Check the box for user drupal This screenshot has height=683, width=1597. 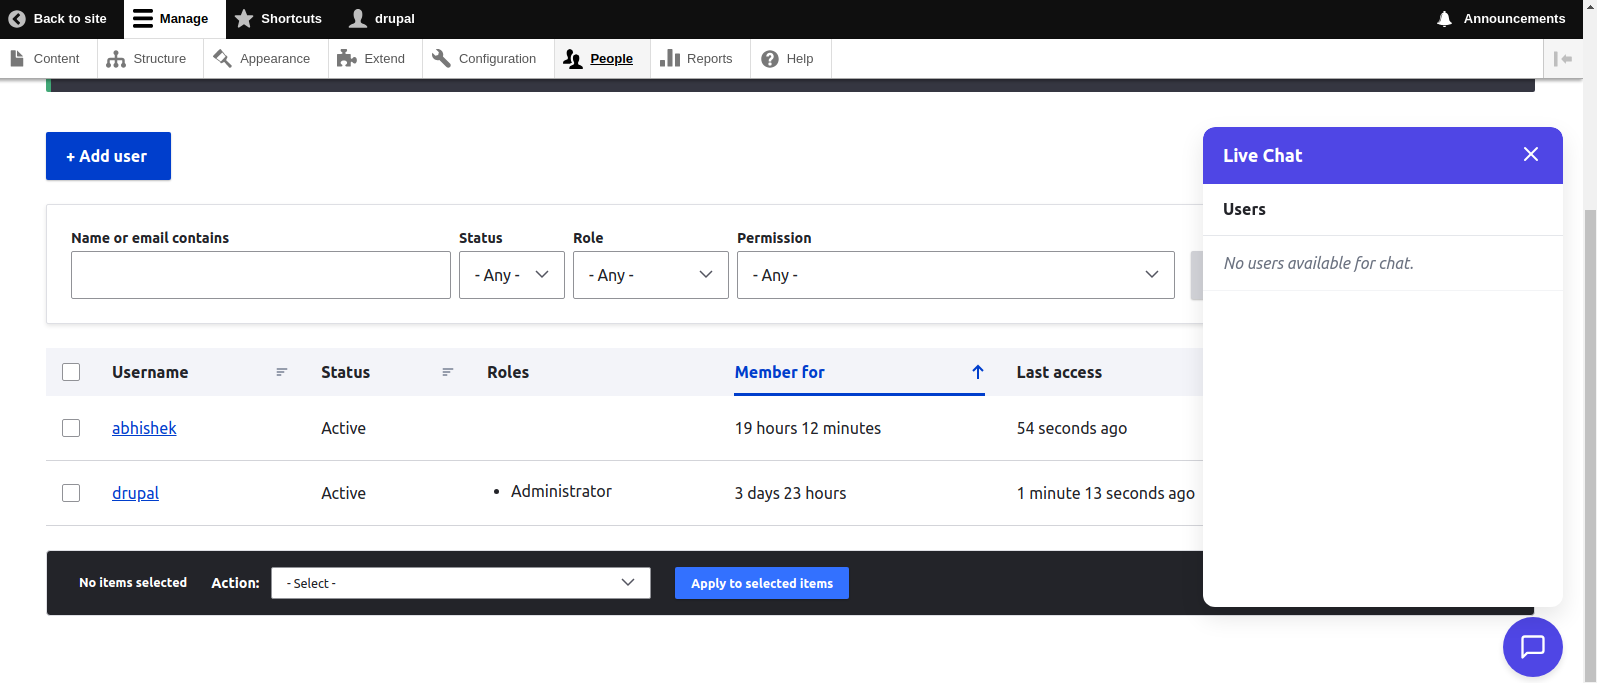click(71, 493)
